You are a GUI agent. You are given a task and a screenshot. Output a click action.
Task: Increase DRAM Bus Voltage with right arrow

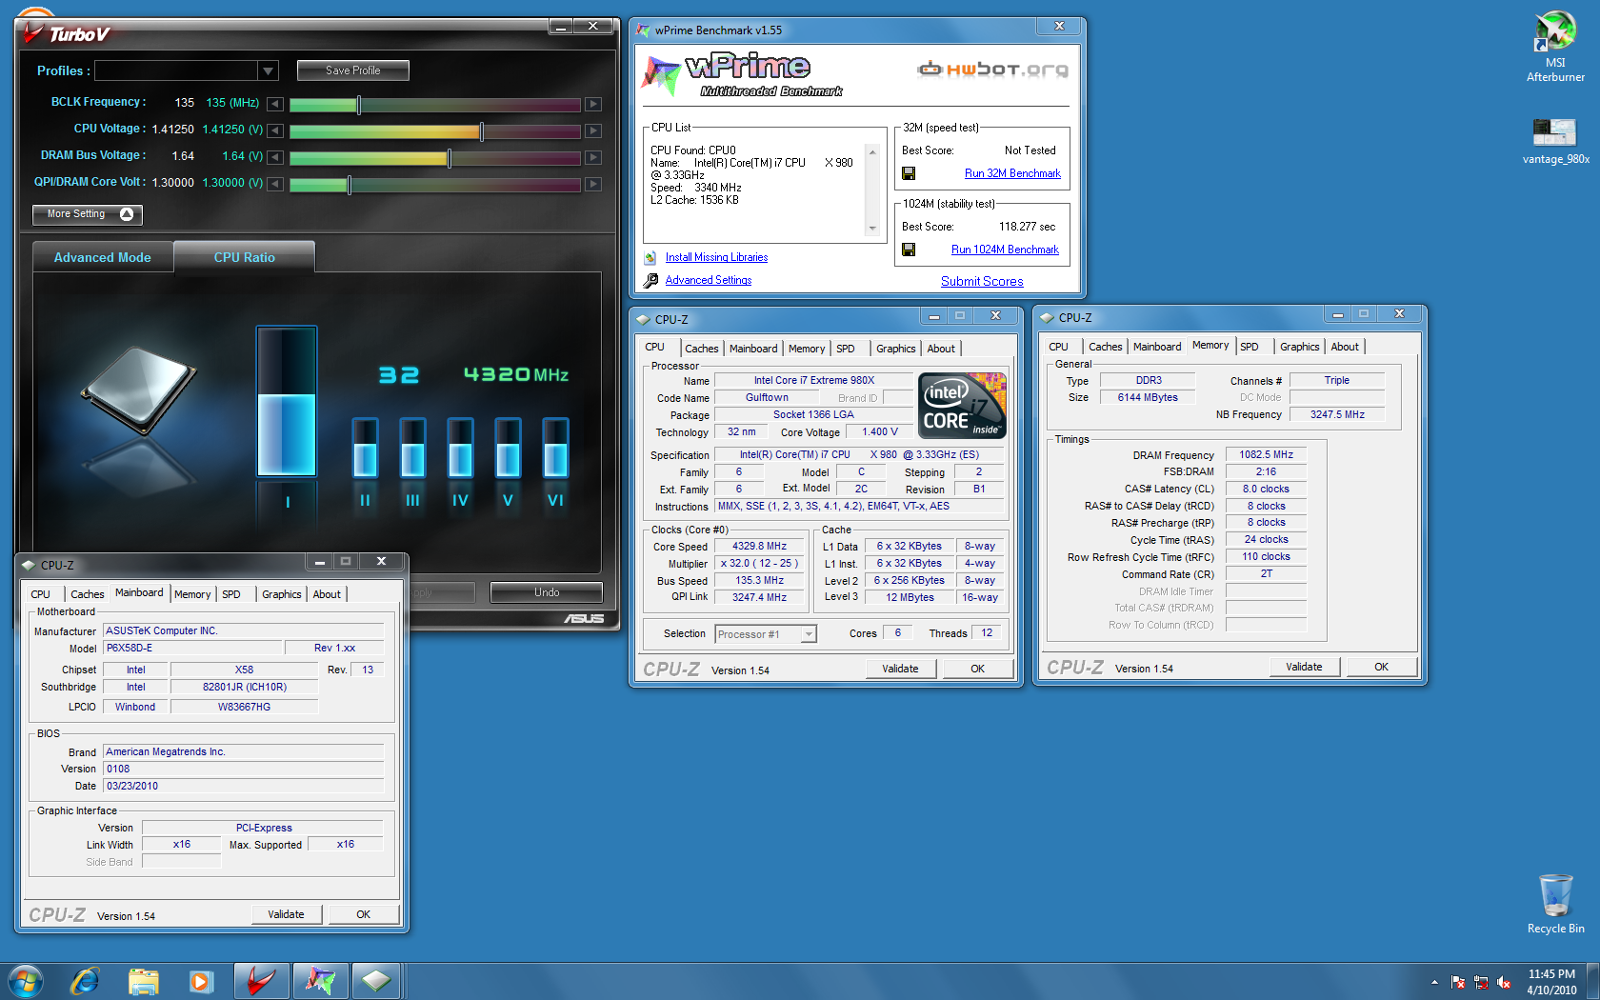(x=593, y=157)
